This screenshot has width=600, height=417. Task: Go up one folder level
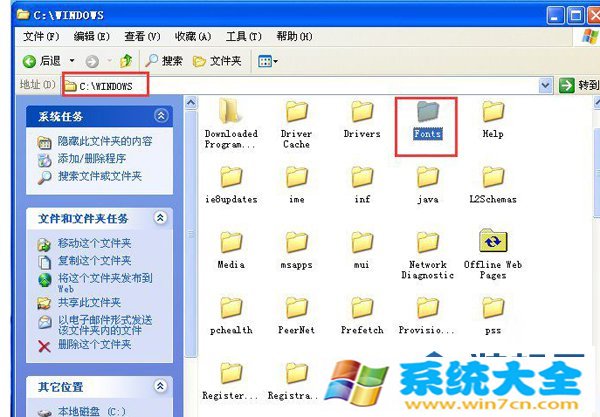coord(126,61)
